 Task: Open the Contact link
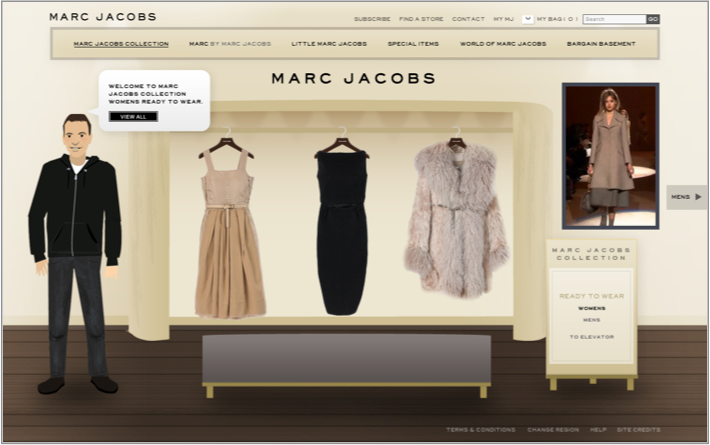pyautogui.click(x=468, y=19)
